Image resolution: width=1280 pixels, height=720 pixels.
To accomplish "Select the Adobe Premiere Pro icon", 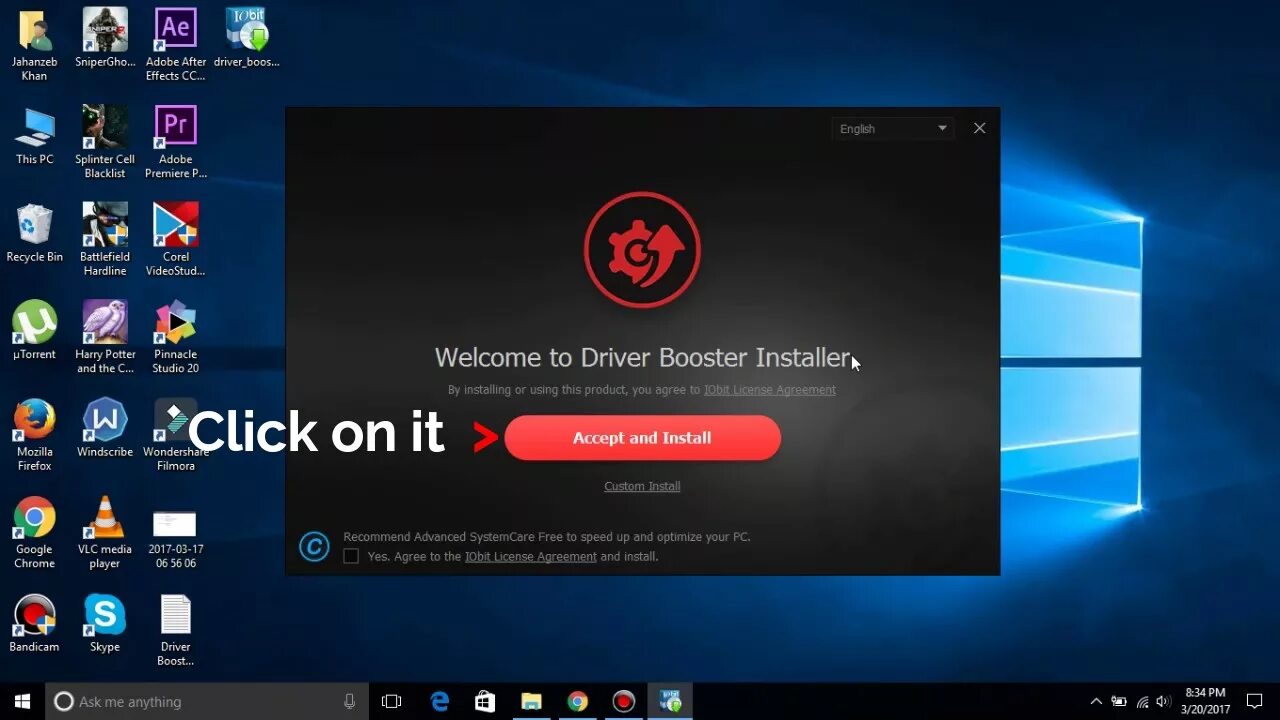I will point(175,143).
